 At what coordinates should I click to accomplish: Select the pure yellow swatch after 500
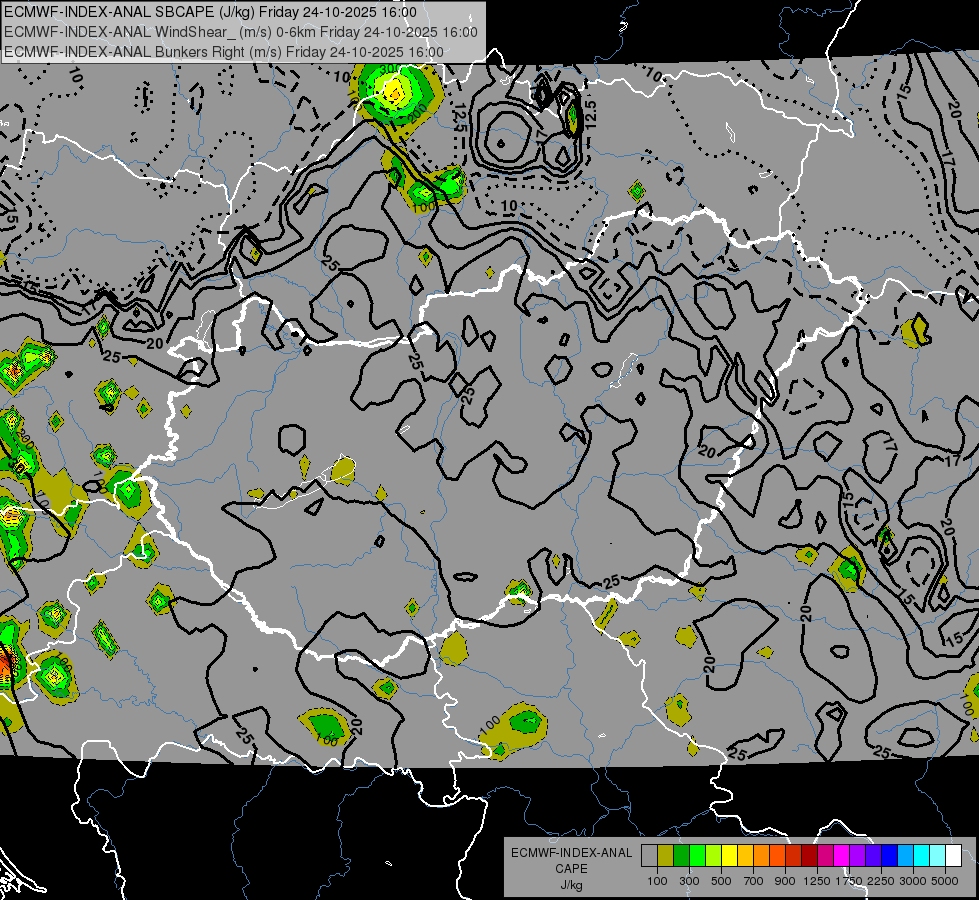coord(729,856)
